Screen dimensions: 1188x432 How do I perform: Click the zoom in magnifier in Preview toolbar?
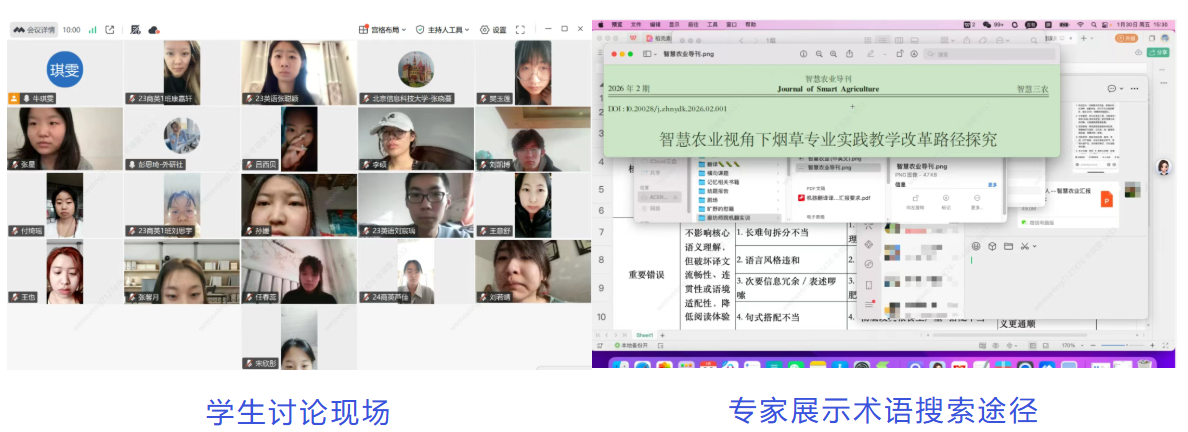[834, 54]
